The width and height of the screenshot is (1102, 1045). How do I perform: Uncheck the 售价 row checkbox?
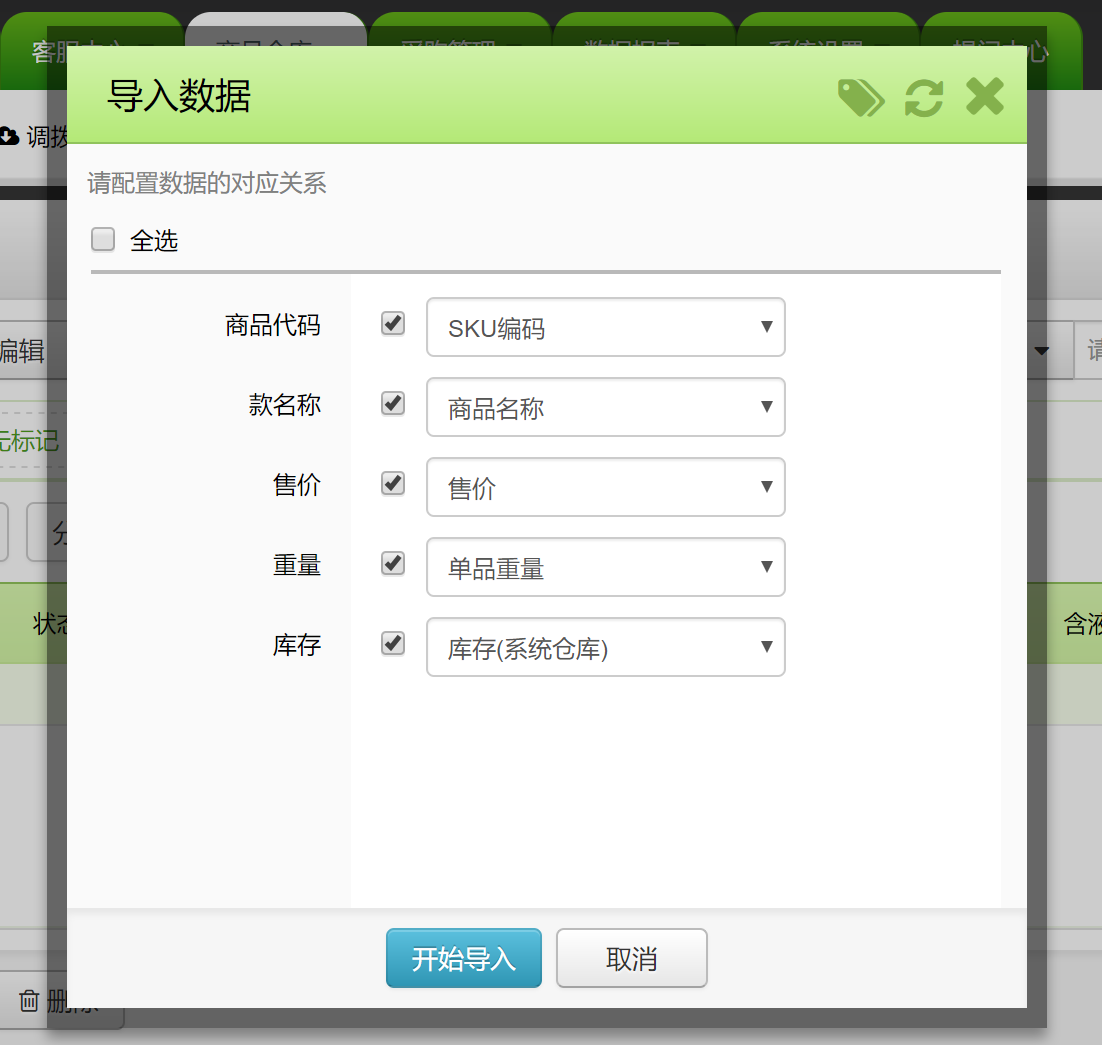point(393,483)
